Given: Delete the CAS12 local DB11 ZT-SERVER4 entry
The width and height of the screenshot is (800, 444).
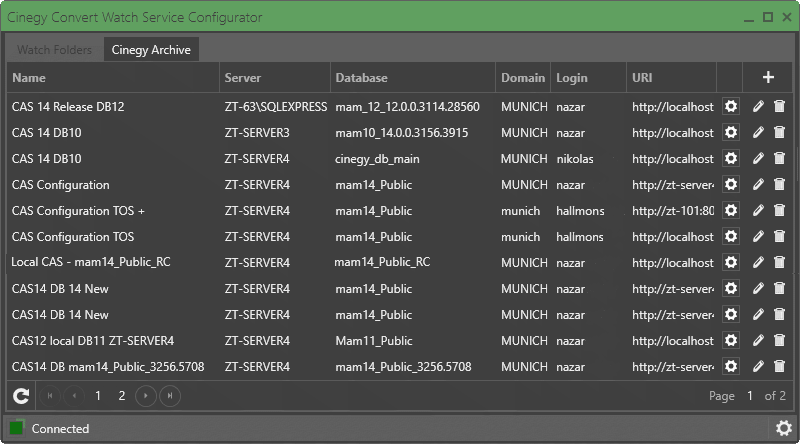Looking at the screenshot, I should coord(779,340).
